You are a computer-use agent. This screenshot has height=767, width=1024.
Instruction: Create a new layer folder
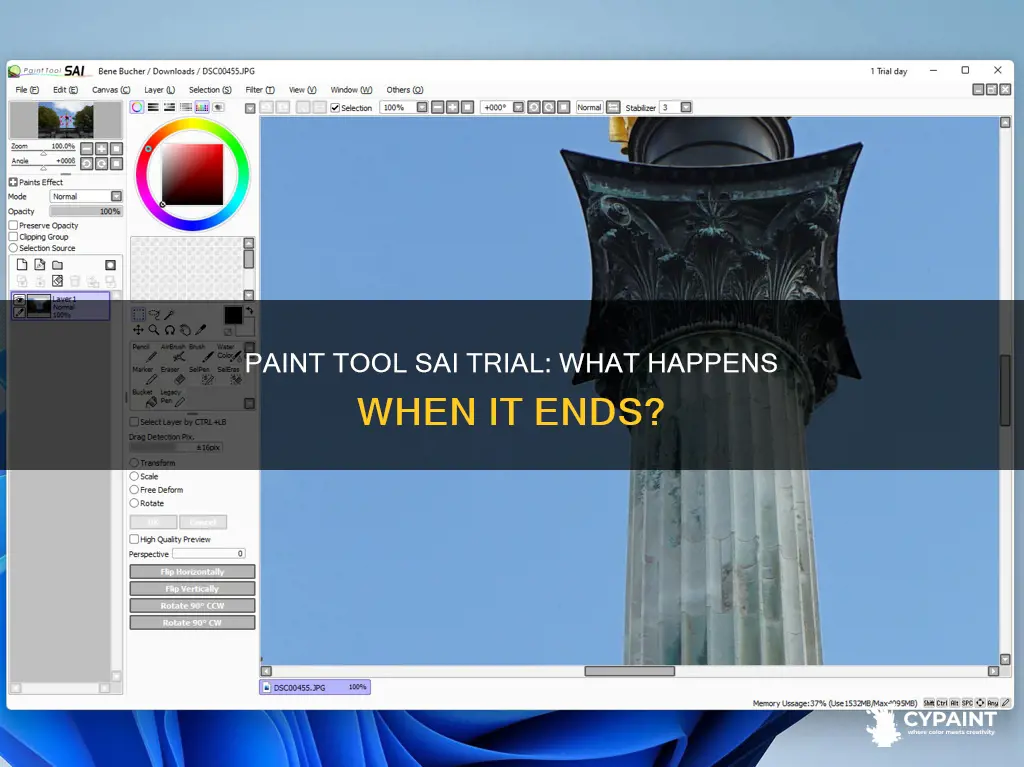57,265
